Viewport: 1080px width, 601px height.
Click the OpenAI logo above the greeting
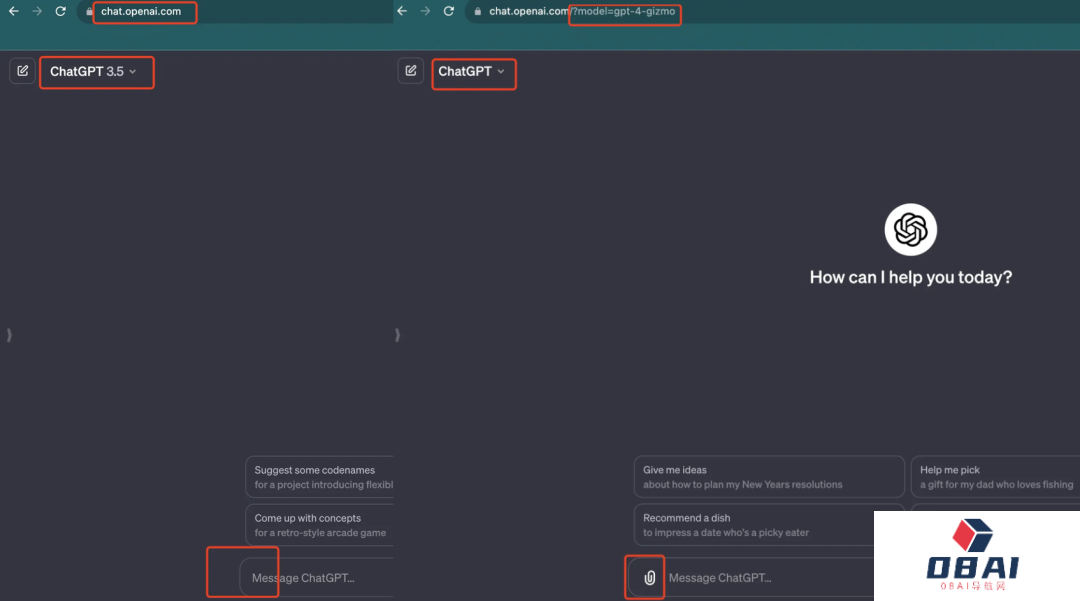(910, 230)
